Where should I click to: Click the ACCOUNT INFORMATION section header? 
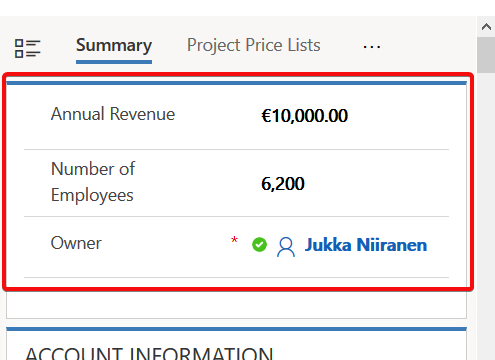pyautogui.click(x=149, y=353)
